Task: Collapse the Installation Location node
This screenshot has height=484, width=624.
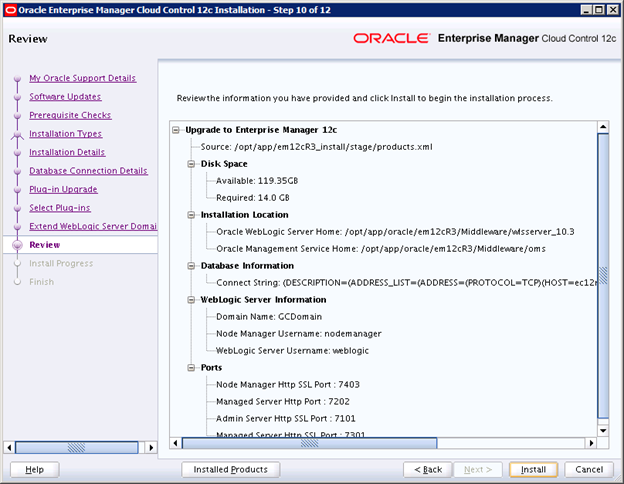Action: [x=191, y=215]
